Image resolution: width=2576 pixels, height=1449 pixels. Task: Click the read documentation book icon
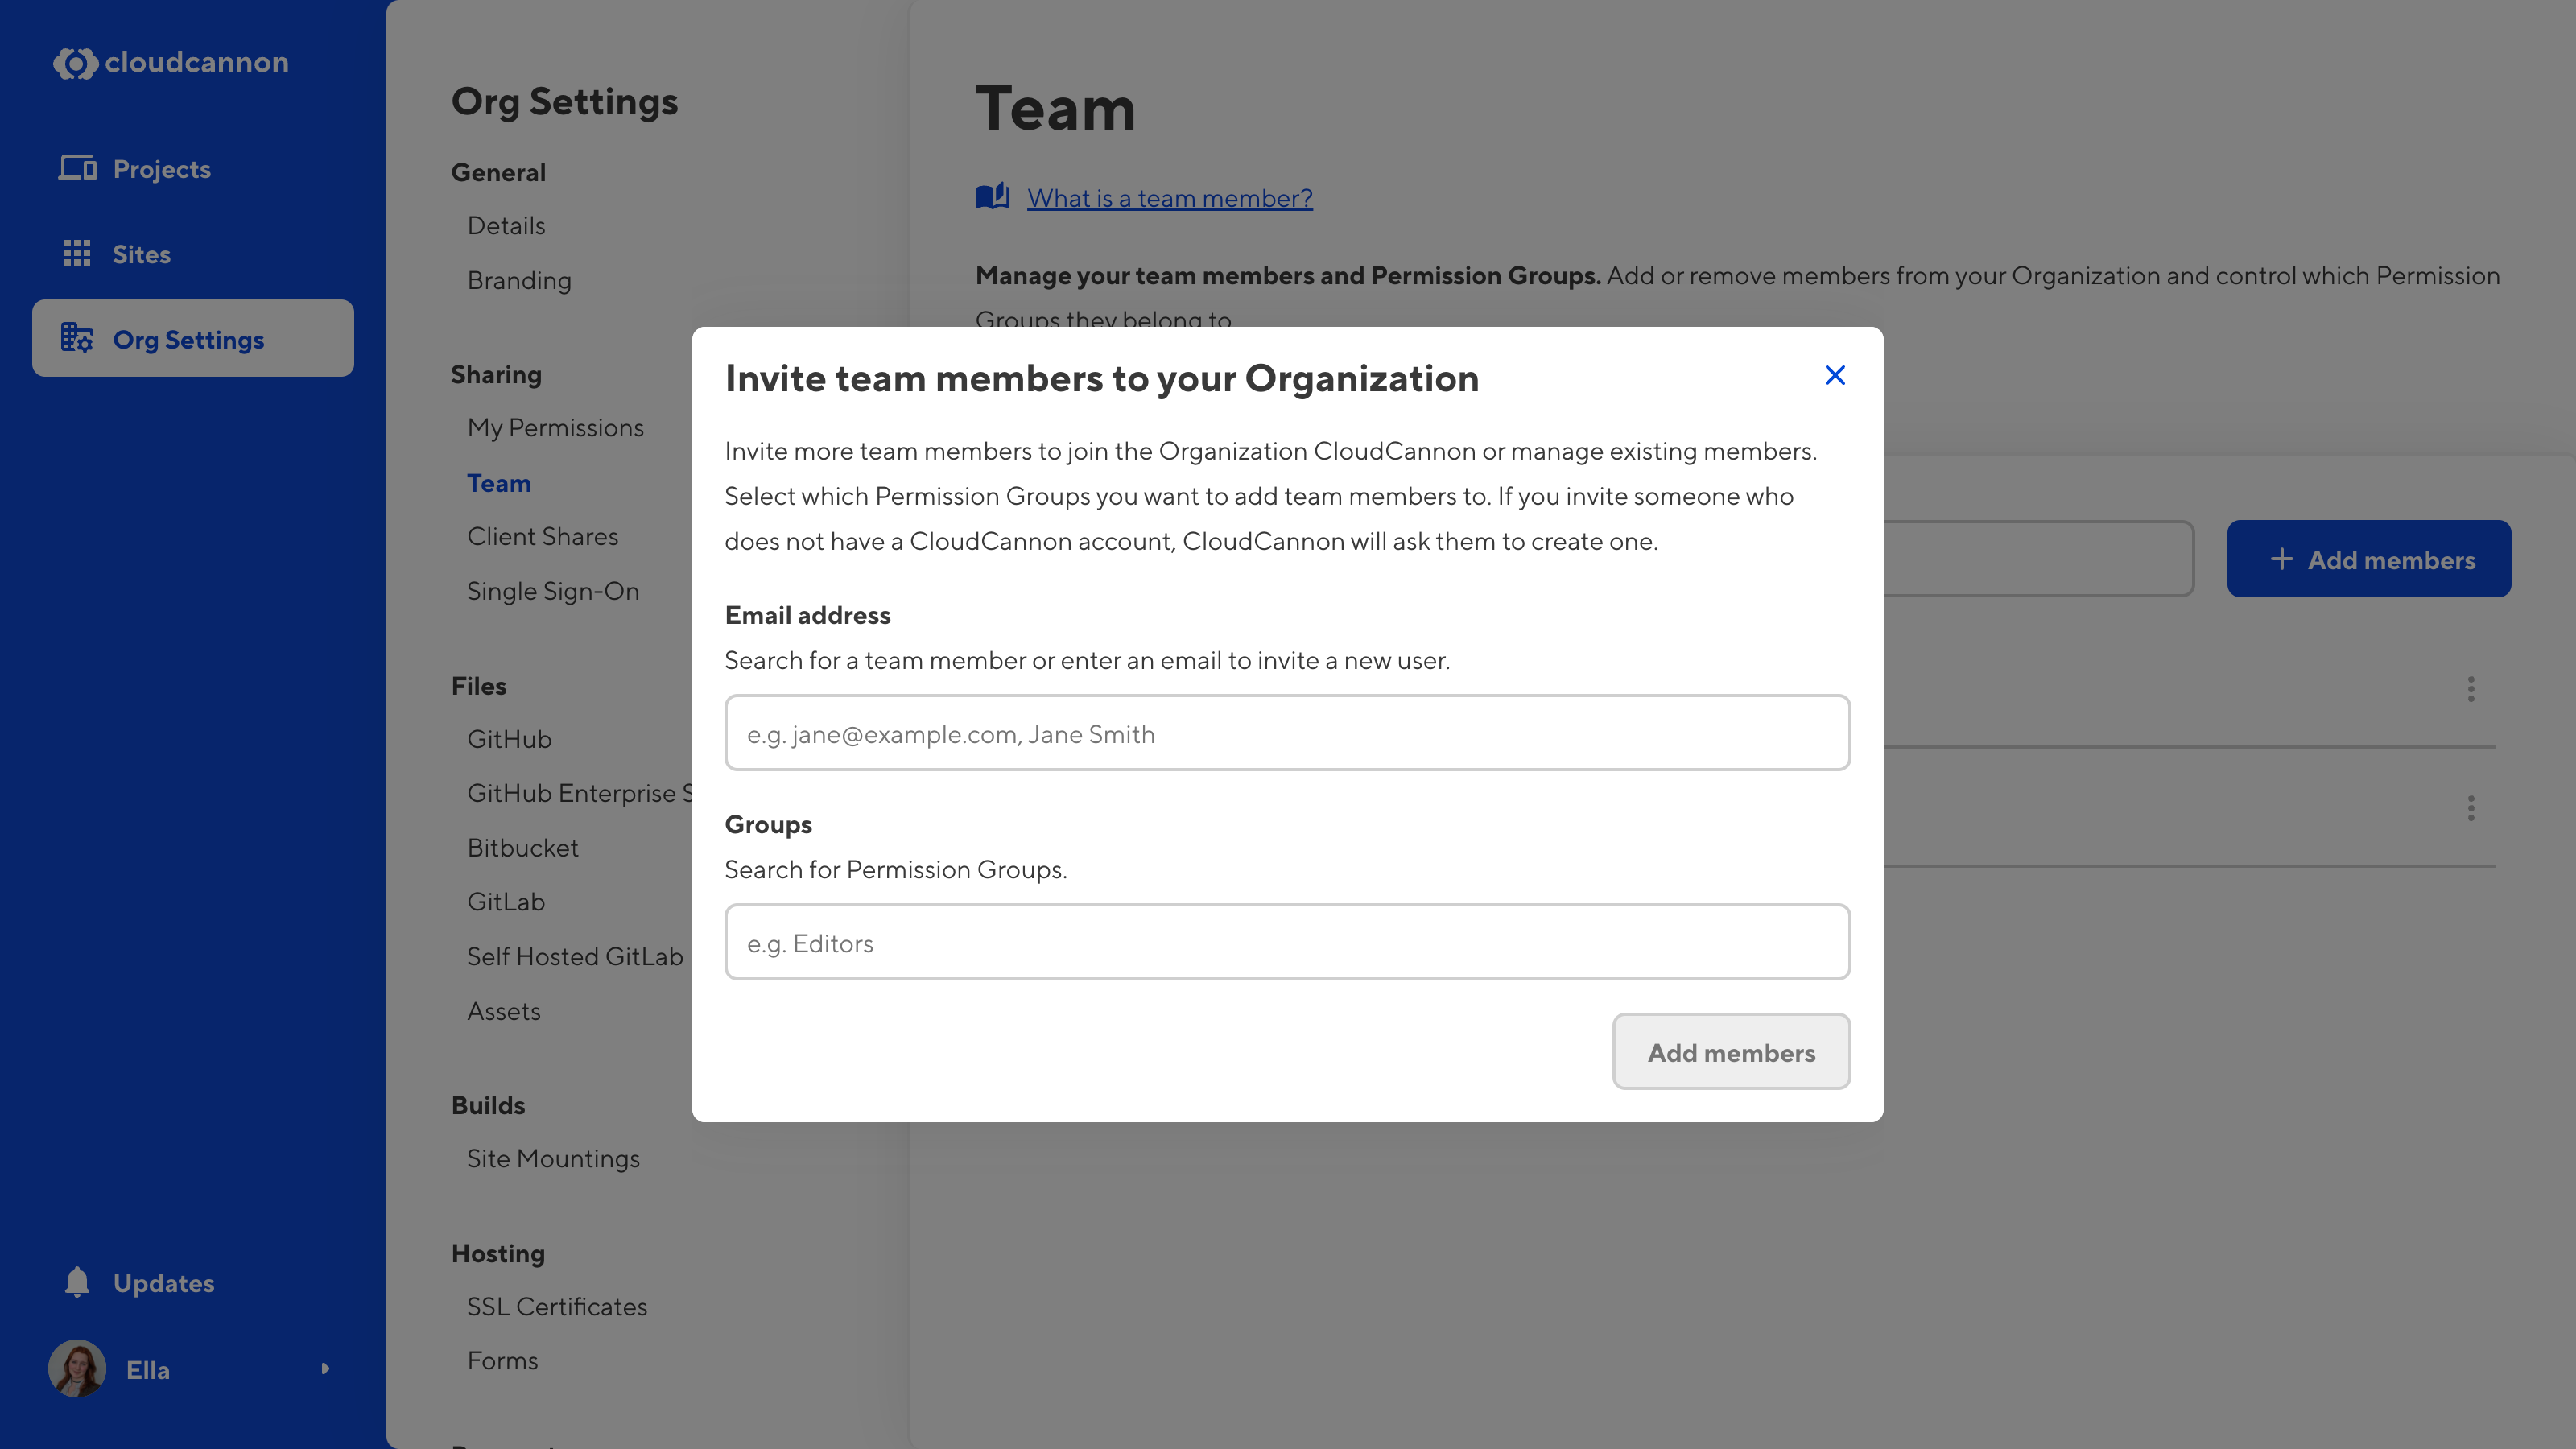click(x=993, y=196)
